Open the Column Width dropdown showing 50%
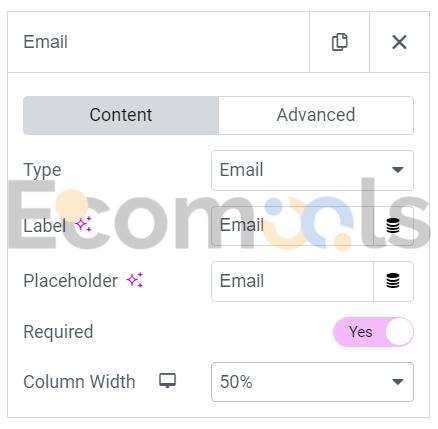 click(312, 382)
